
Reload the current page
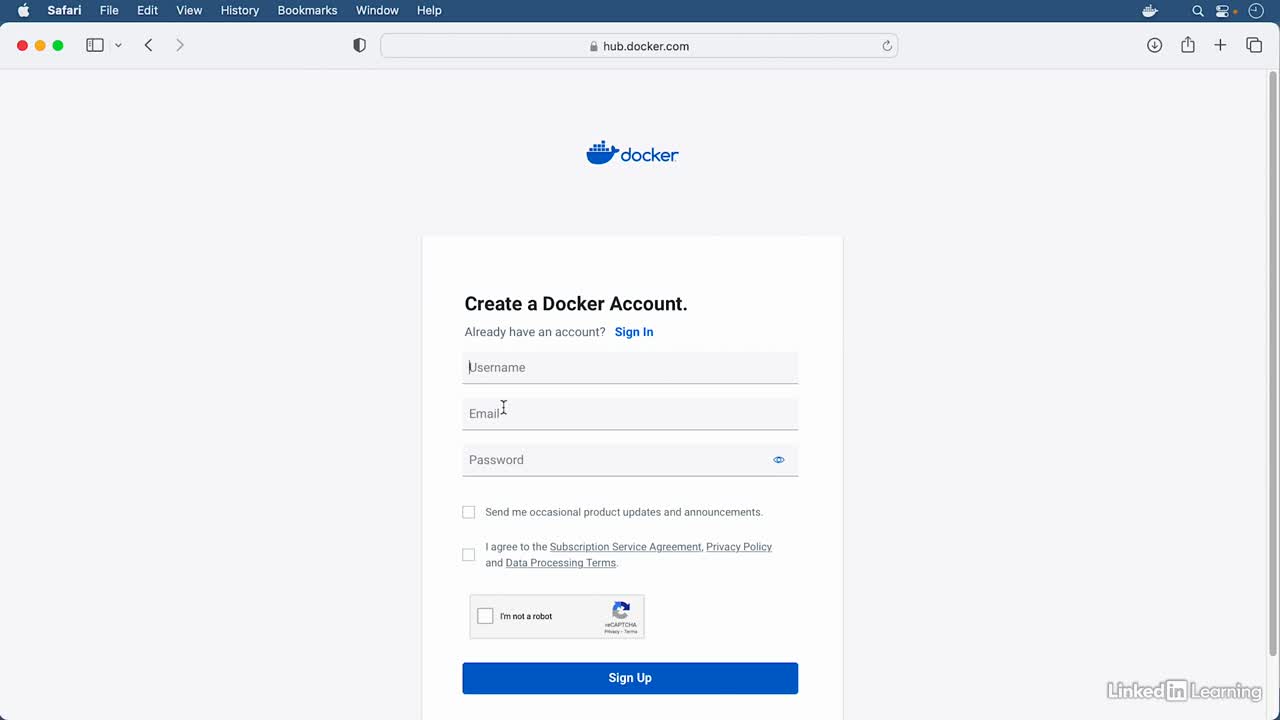tap(887, 46)
